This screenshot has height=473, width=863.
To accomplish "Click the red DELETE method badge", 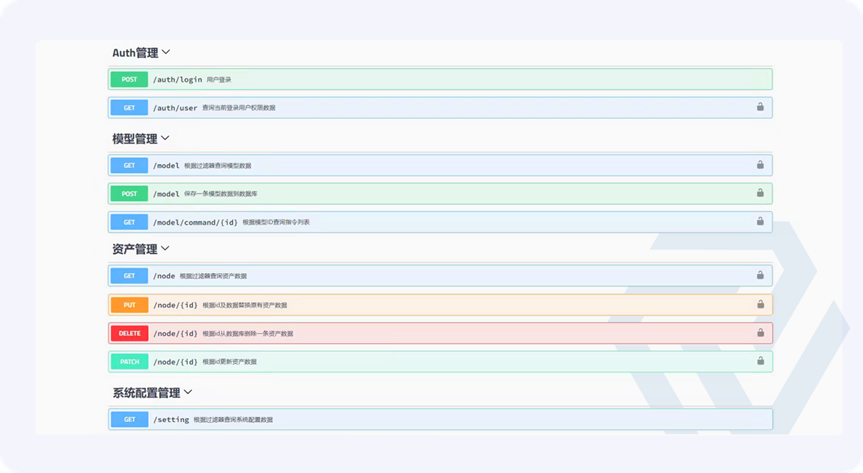I will (x=129, y=333).
